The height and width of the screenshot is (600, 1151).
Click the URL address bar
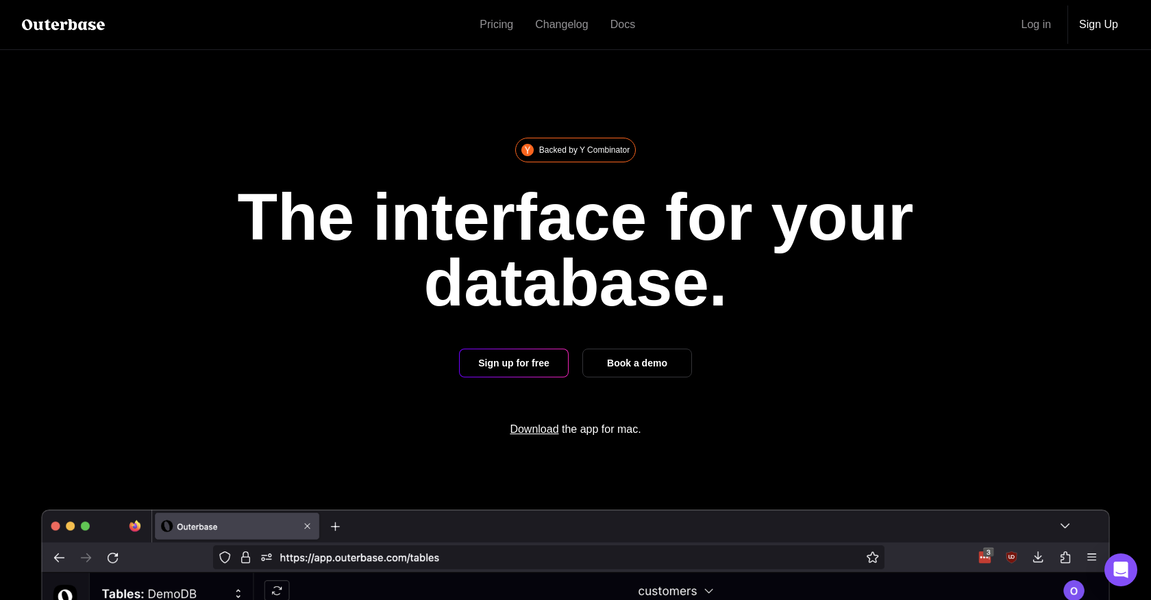[560, 558]
